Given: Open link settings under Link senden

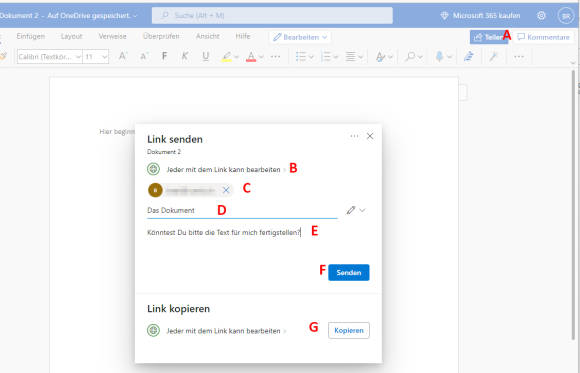Looking at the screenshot, I should [x=217, y=169].
